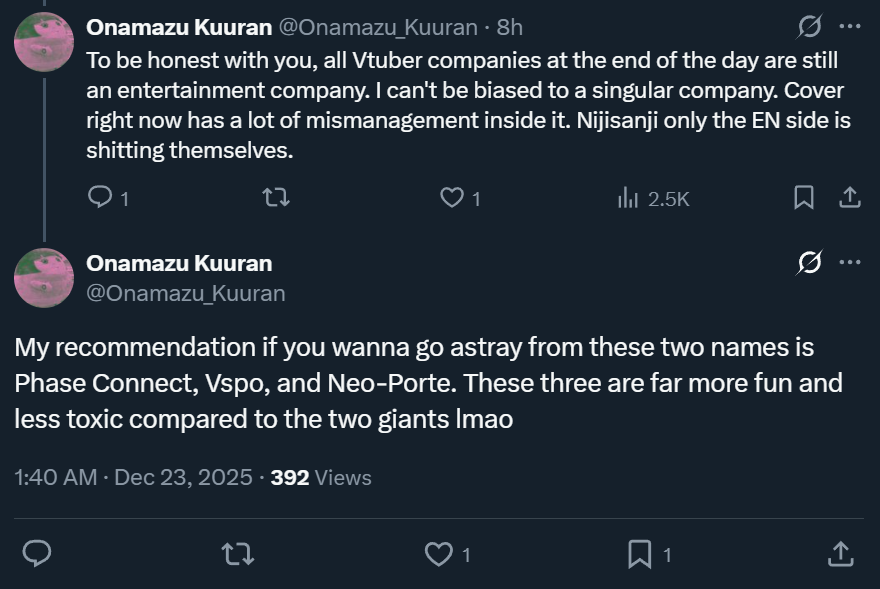Click the main tweet's profile avatar
The height and width of the screenshot is (589, 880).
tap(44, 277)
